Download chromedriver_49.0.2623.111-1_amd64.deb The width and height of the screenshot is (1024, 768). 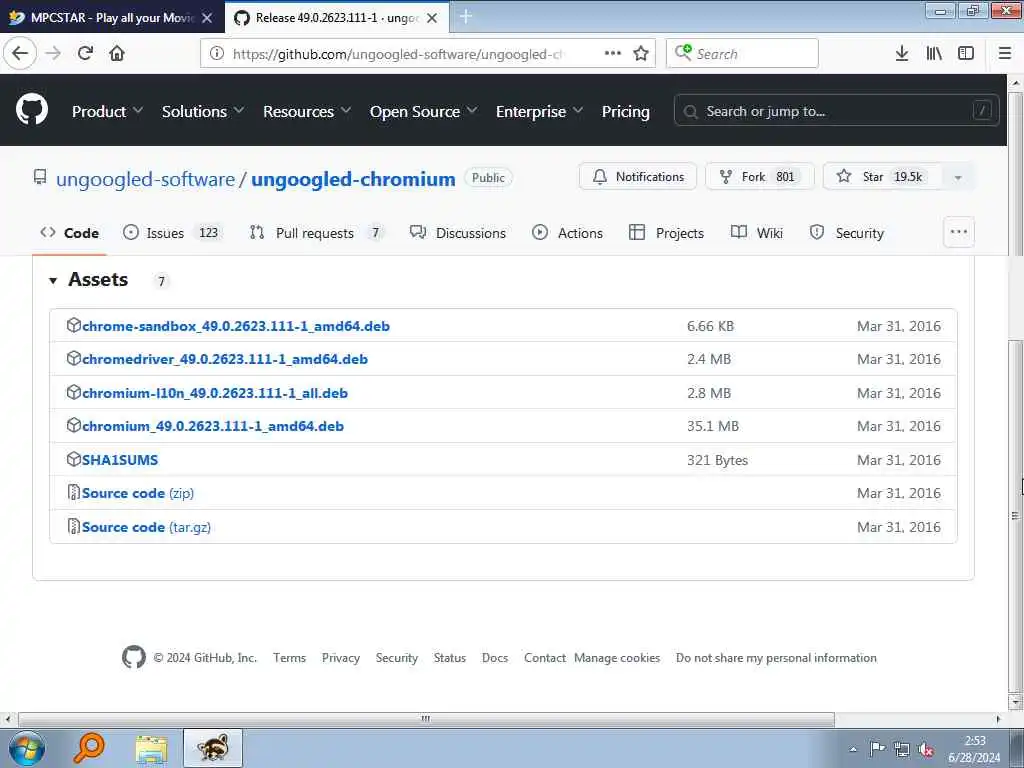(x=225, y=359)
